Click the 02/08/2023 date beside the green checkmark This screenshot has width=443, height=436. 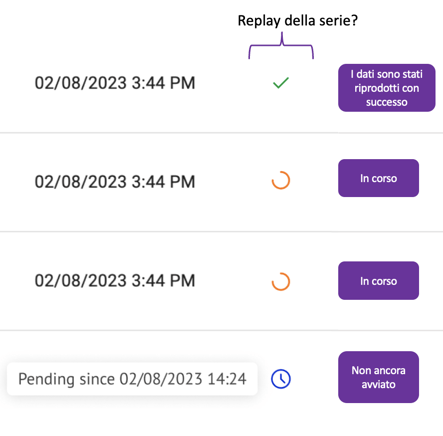(81, 83)
